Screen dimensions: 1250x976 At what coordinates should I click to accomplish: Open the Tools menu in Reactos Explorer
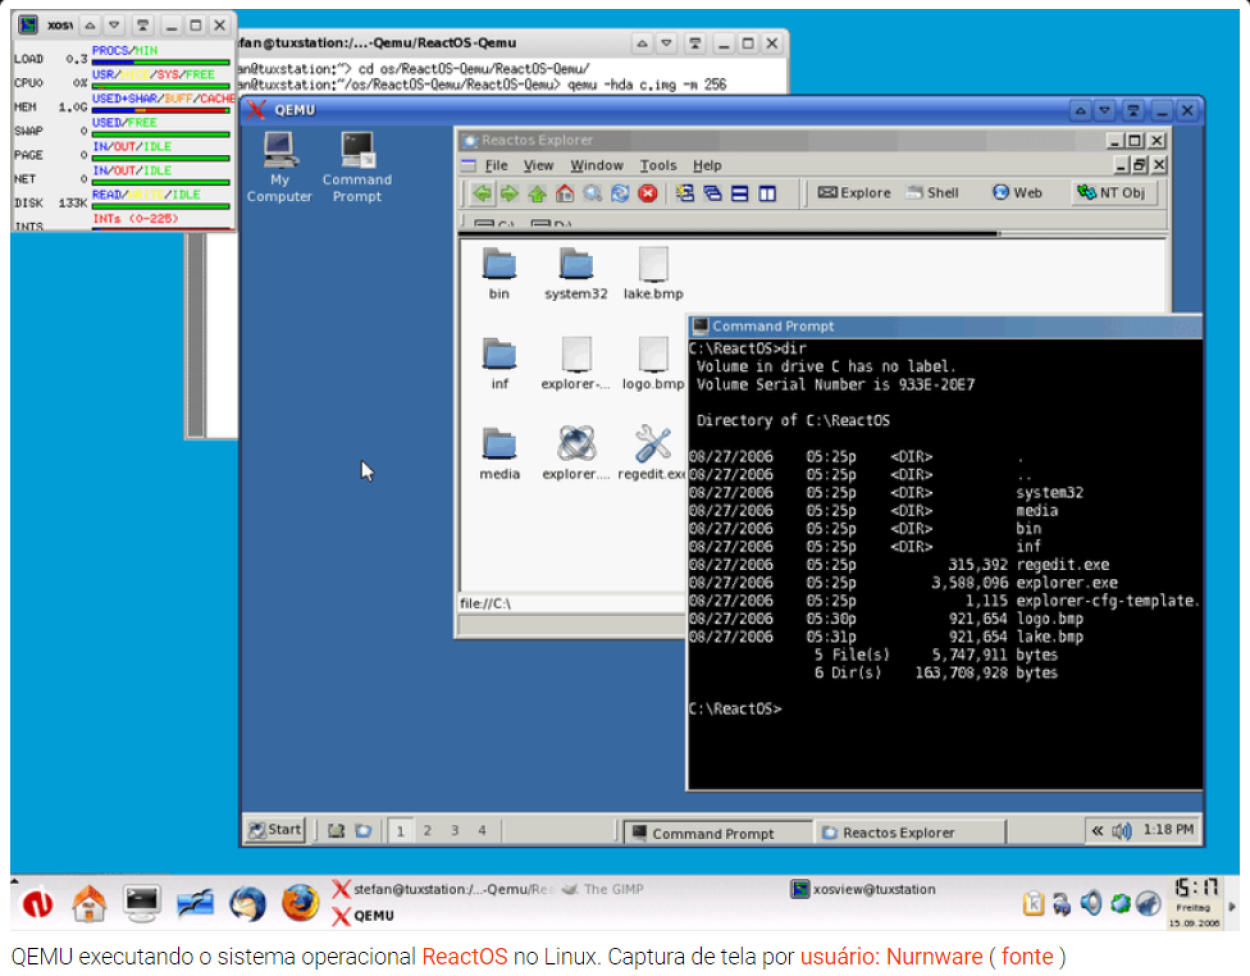(658, 165)
